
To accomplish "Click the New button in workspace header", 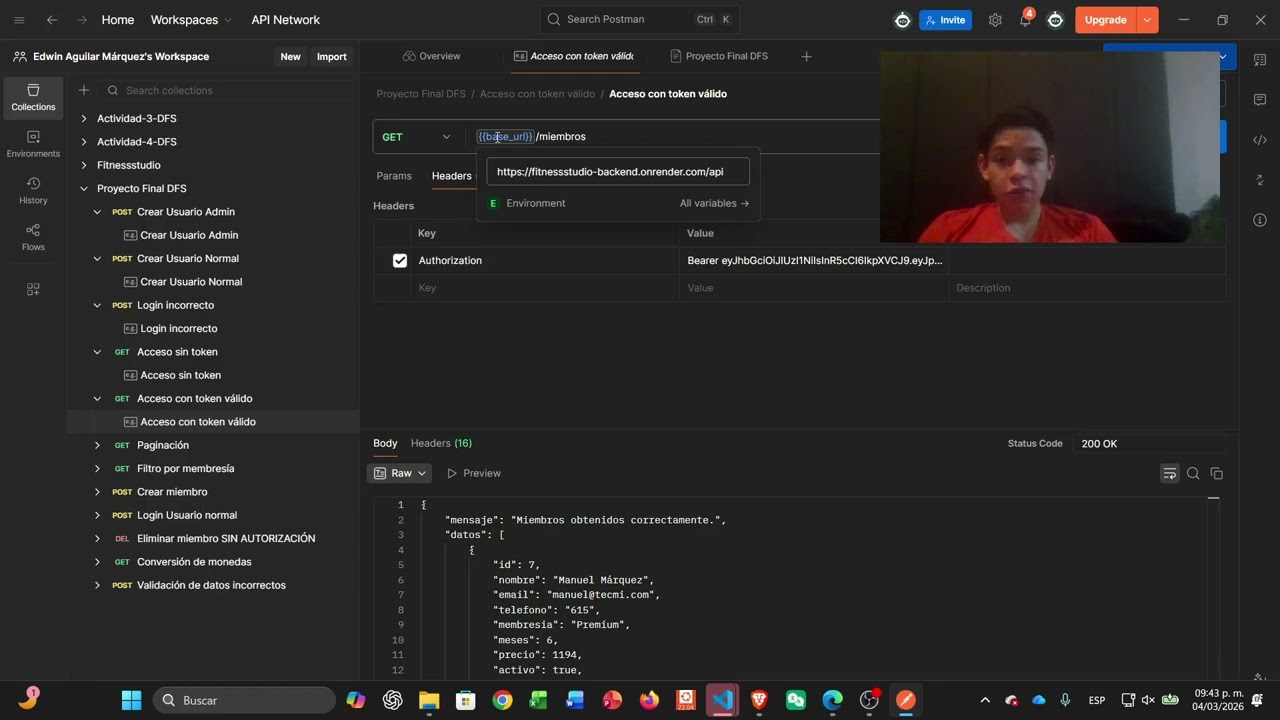I will 290,57.
